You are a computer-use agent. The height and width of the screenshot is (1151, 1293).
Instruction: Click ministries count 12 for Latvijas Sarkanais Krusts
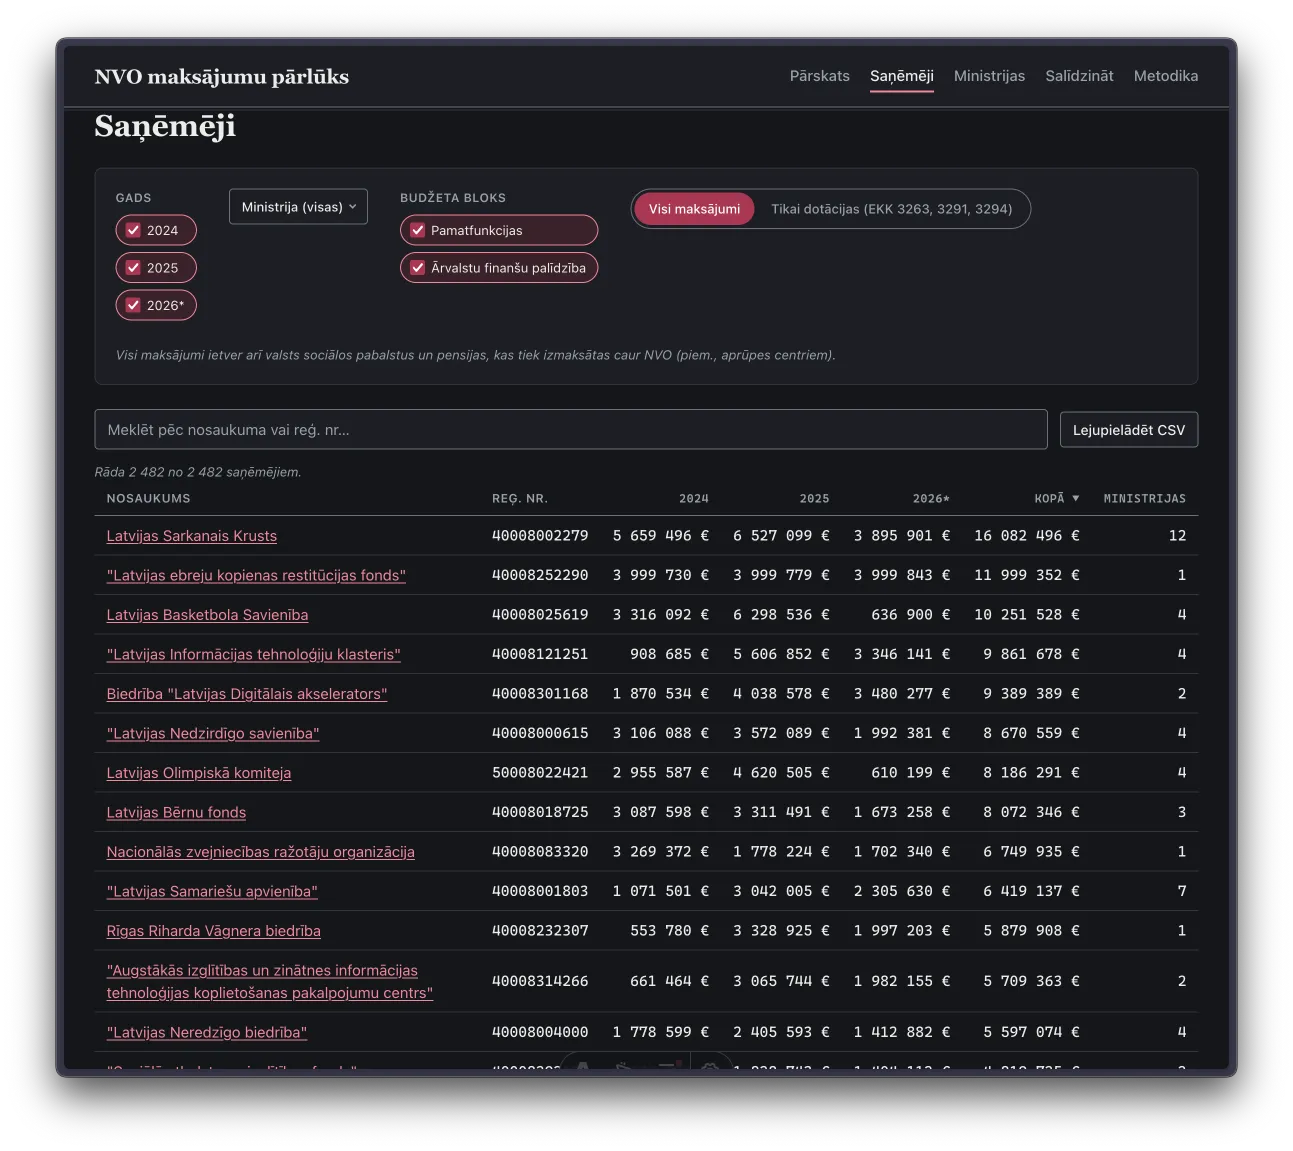pyautogui.click(x=1177, y=536)
